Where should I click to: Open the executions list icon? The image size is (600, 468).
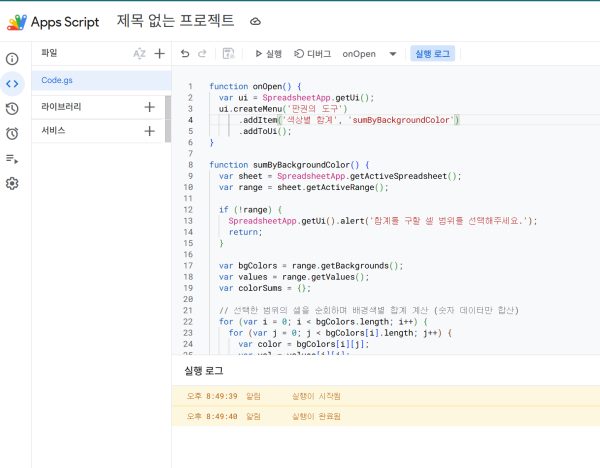pyautogui.click(x=12, y=159)
